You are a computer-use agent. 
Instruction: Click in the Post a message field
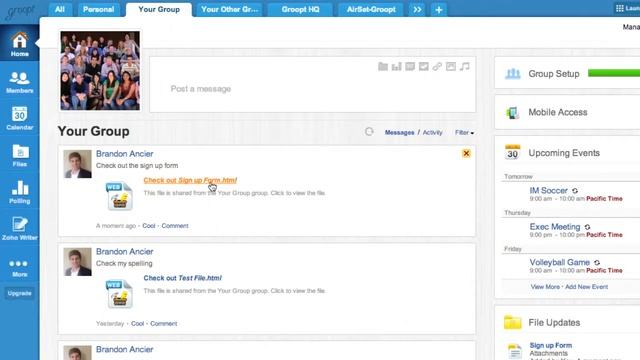[x=312, y=84]
